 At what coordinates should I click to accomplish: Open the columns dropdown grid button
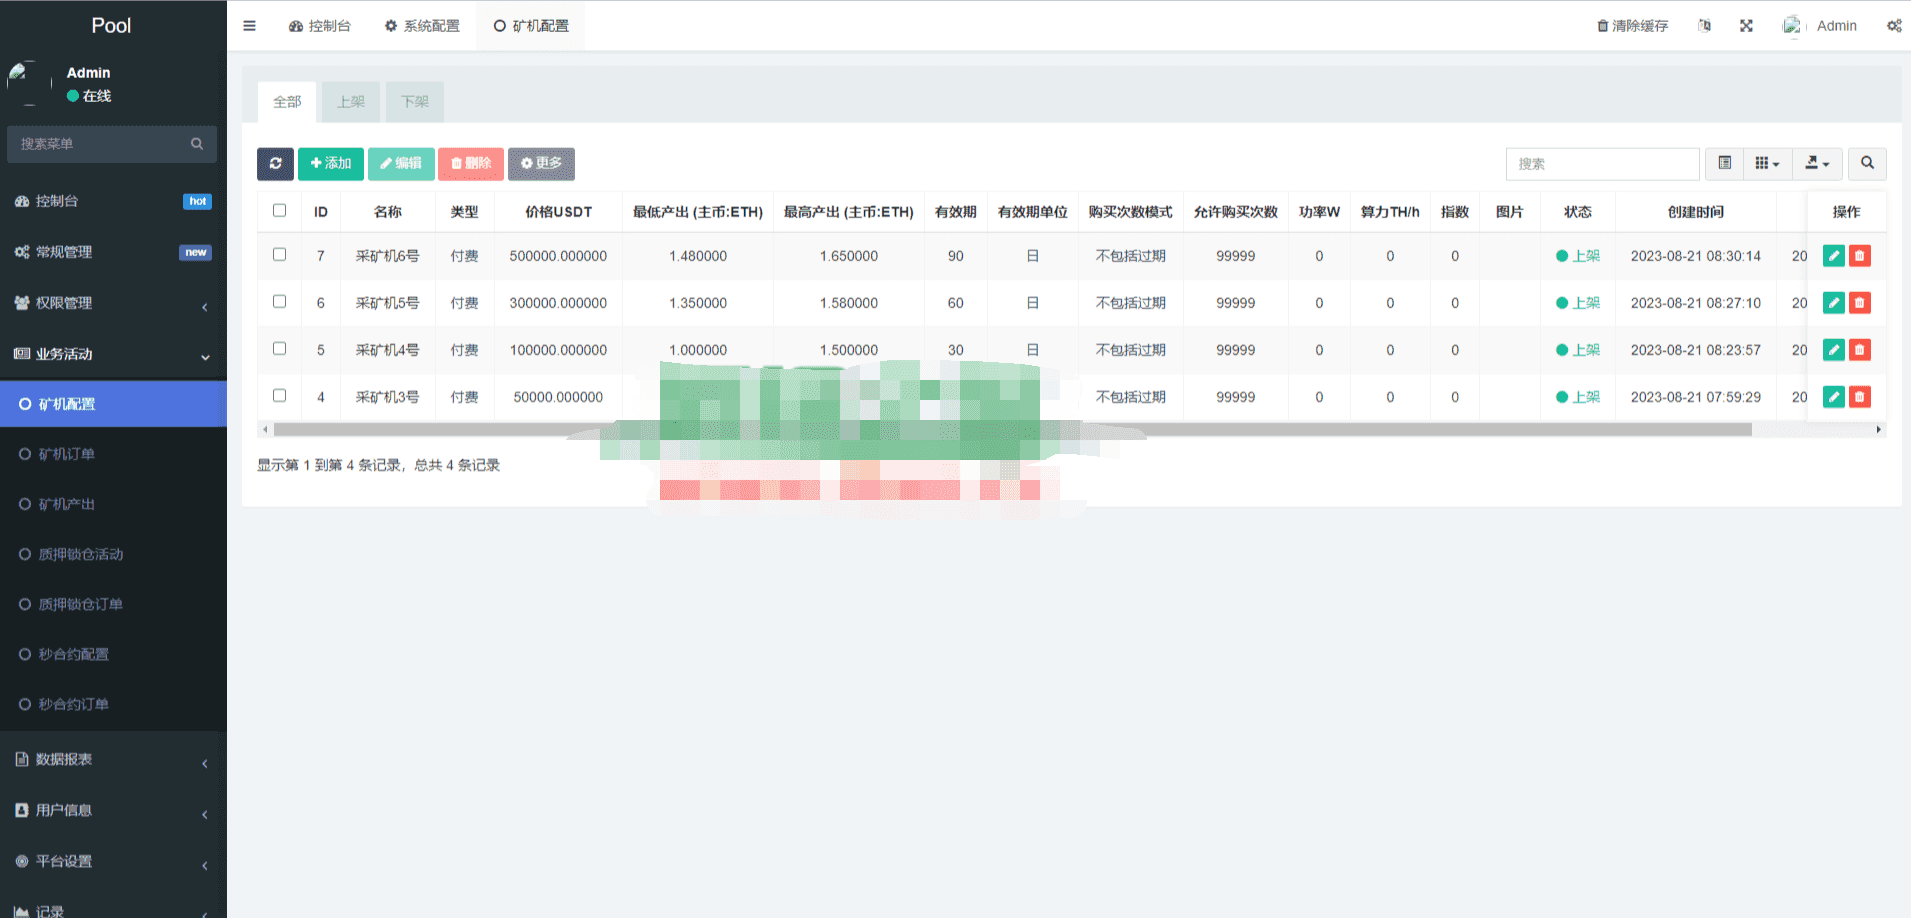click(x=1767, y=164)
